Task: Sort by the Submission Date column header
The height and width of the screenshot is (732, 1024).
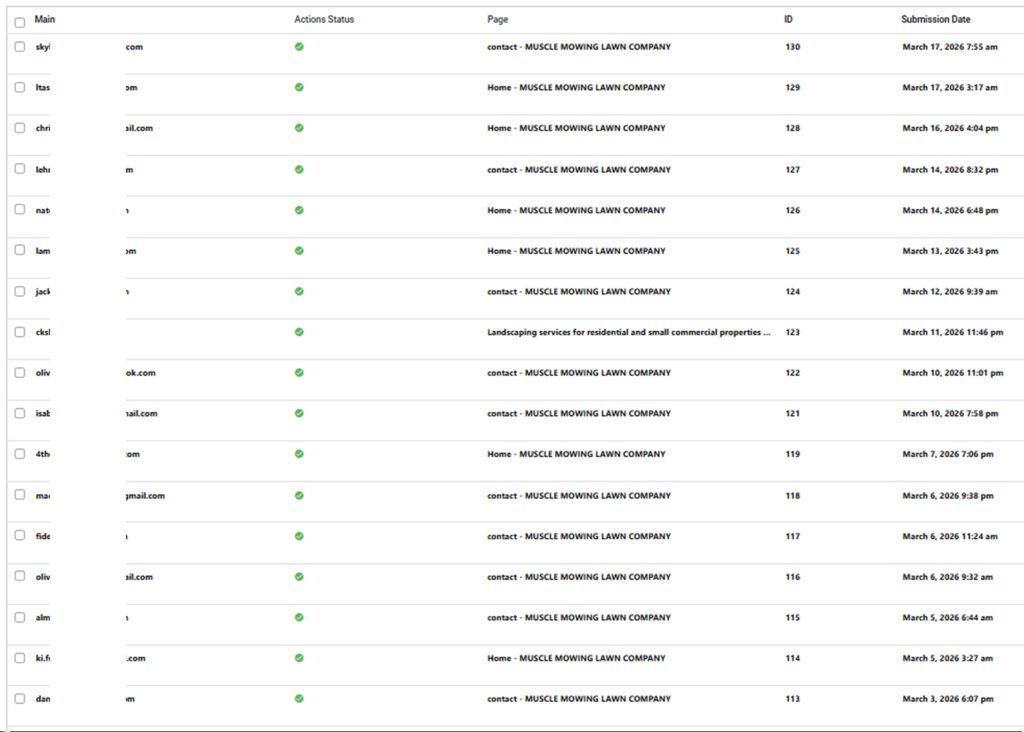Action: point(935,20)
